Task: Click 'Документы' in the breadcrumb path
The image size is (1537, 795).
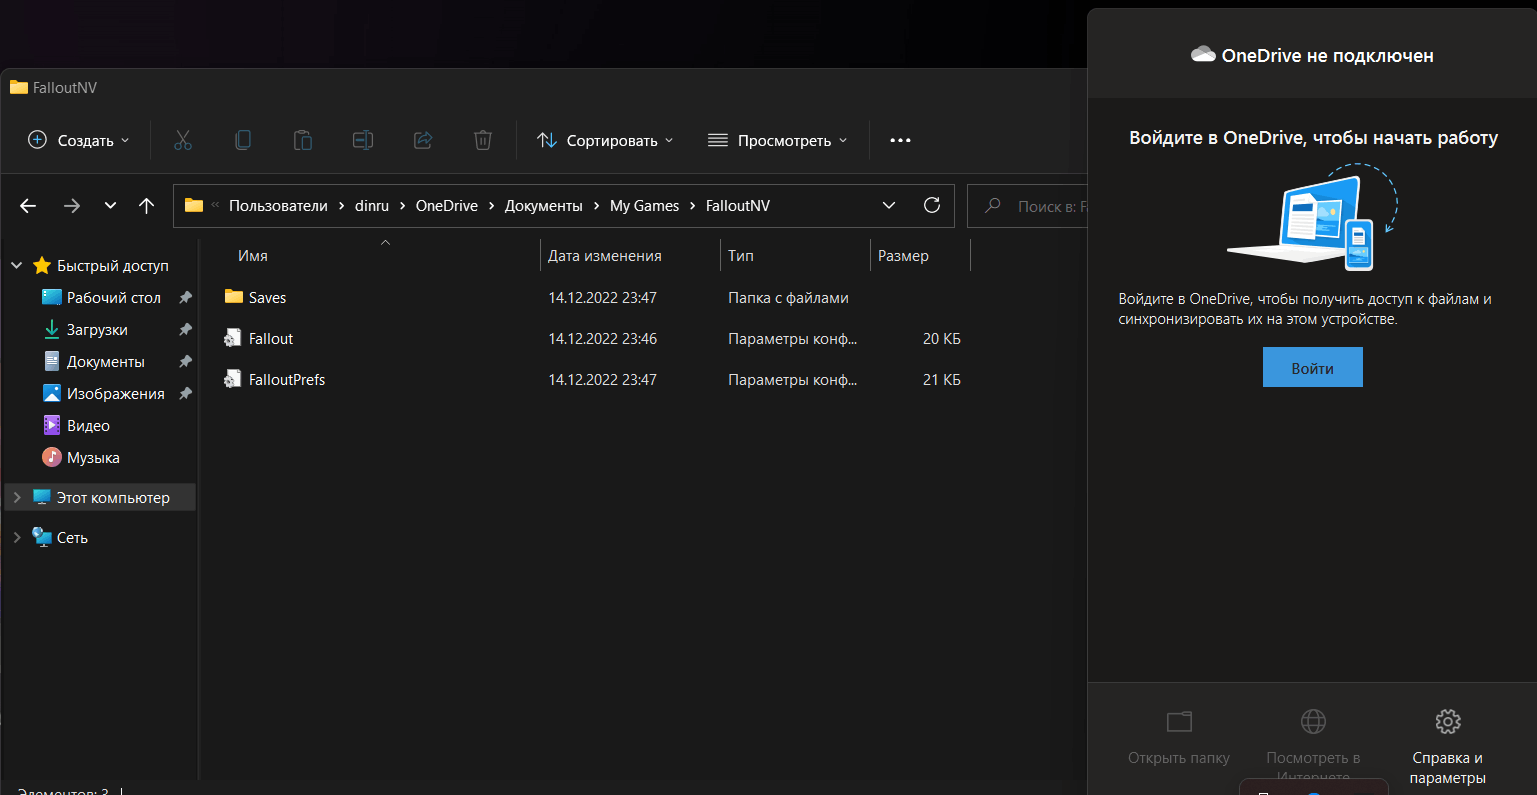Action: click(544, 206)
